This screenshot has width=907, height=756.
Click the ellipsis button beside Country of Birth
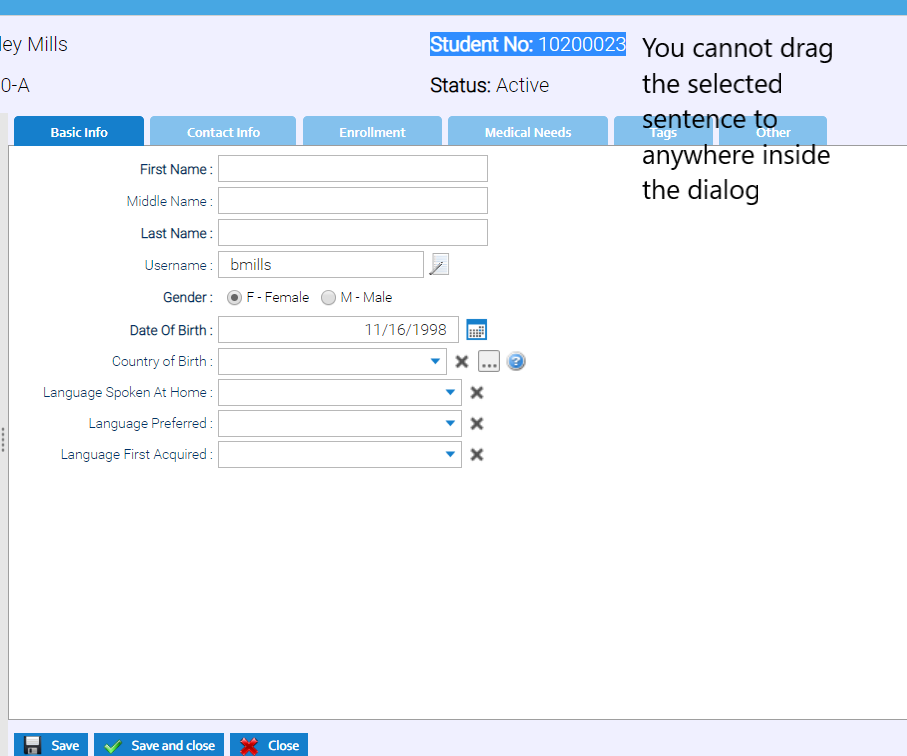click(488, 361)
